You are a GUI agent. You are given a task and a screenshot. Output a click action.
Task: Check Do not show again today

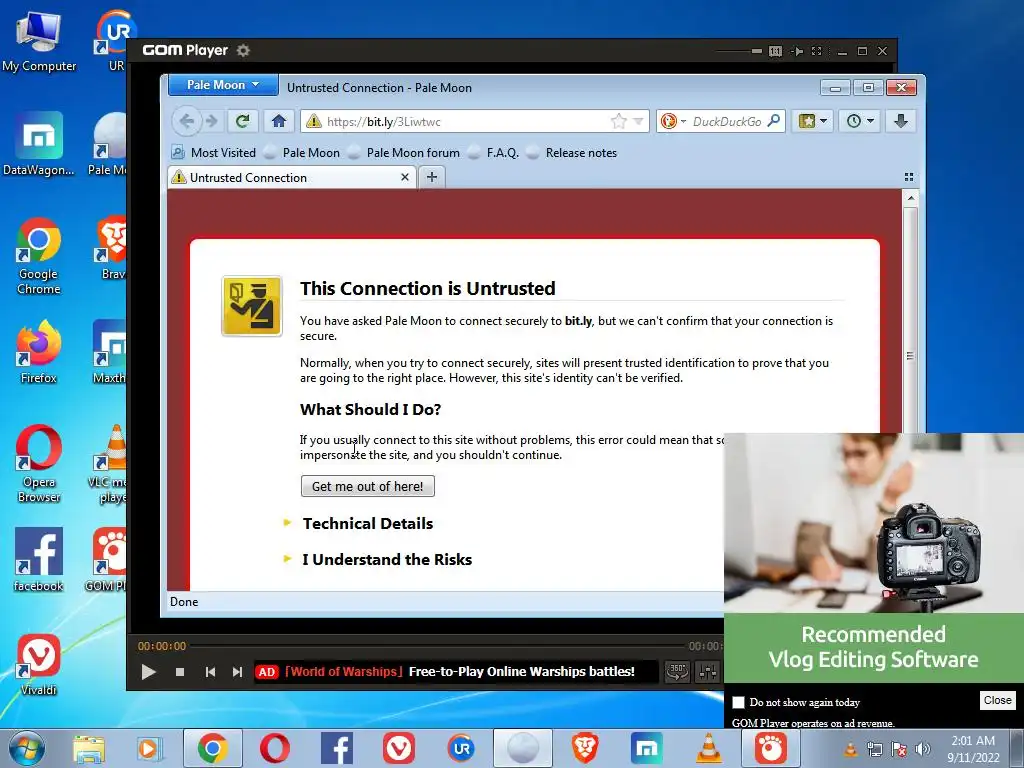[x=738, y=702]
